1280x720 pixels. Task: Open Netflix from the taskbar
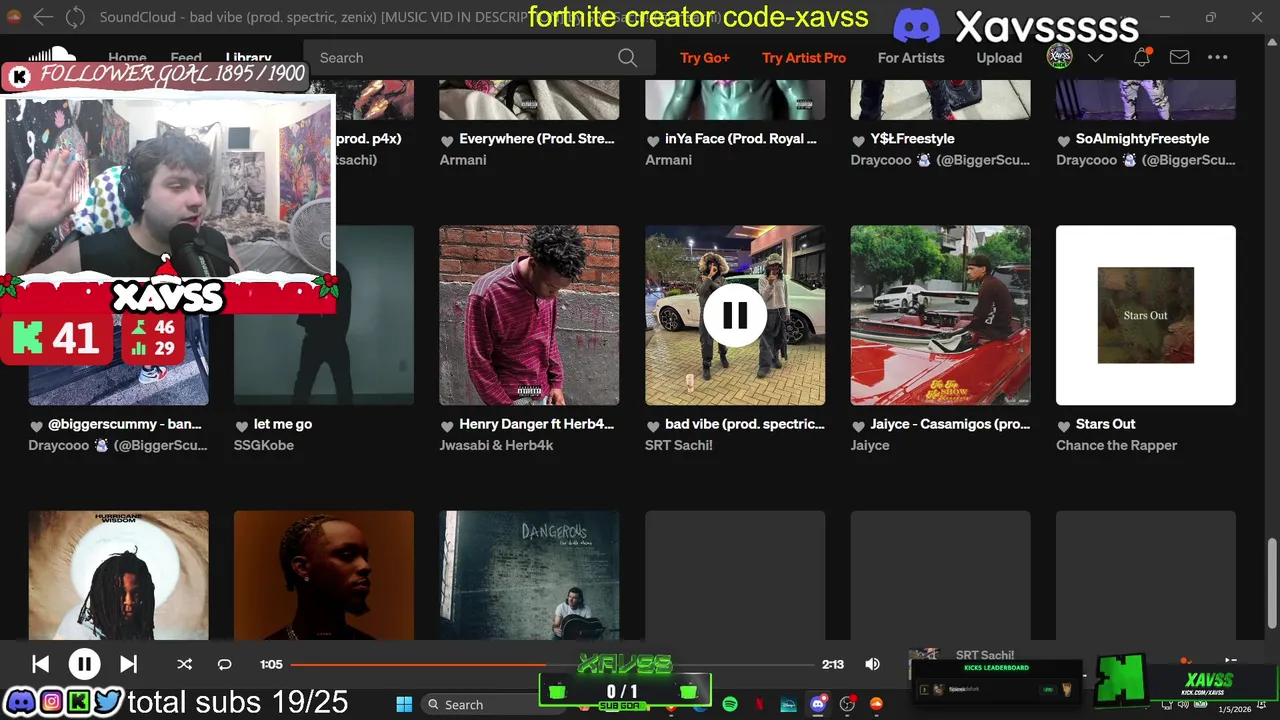[x=759, y=704]
